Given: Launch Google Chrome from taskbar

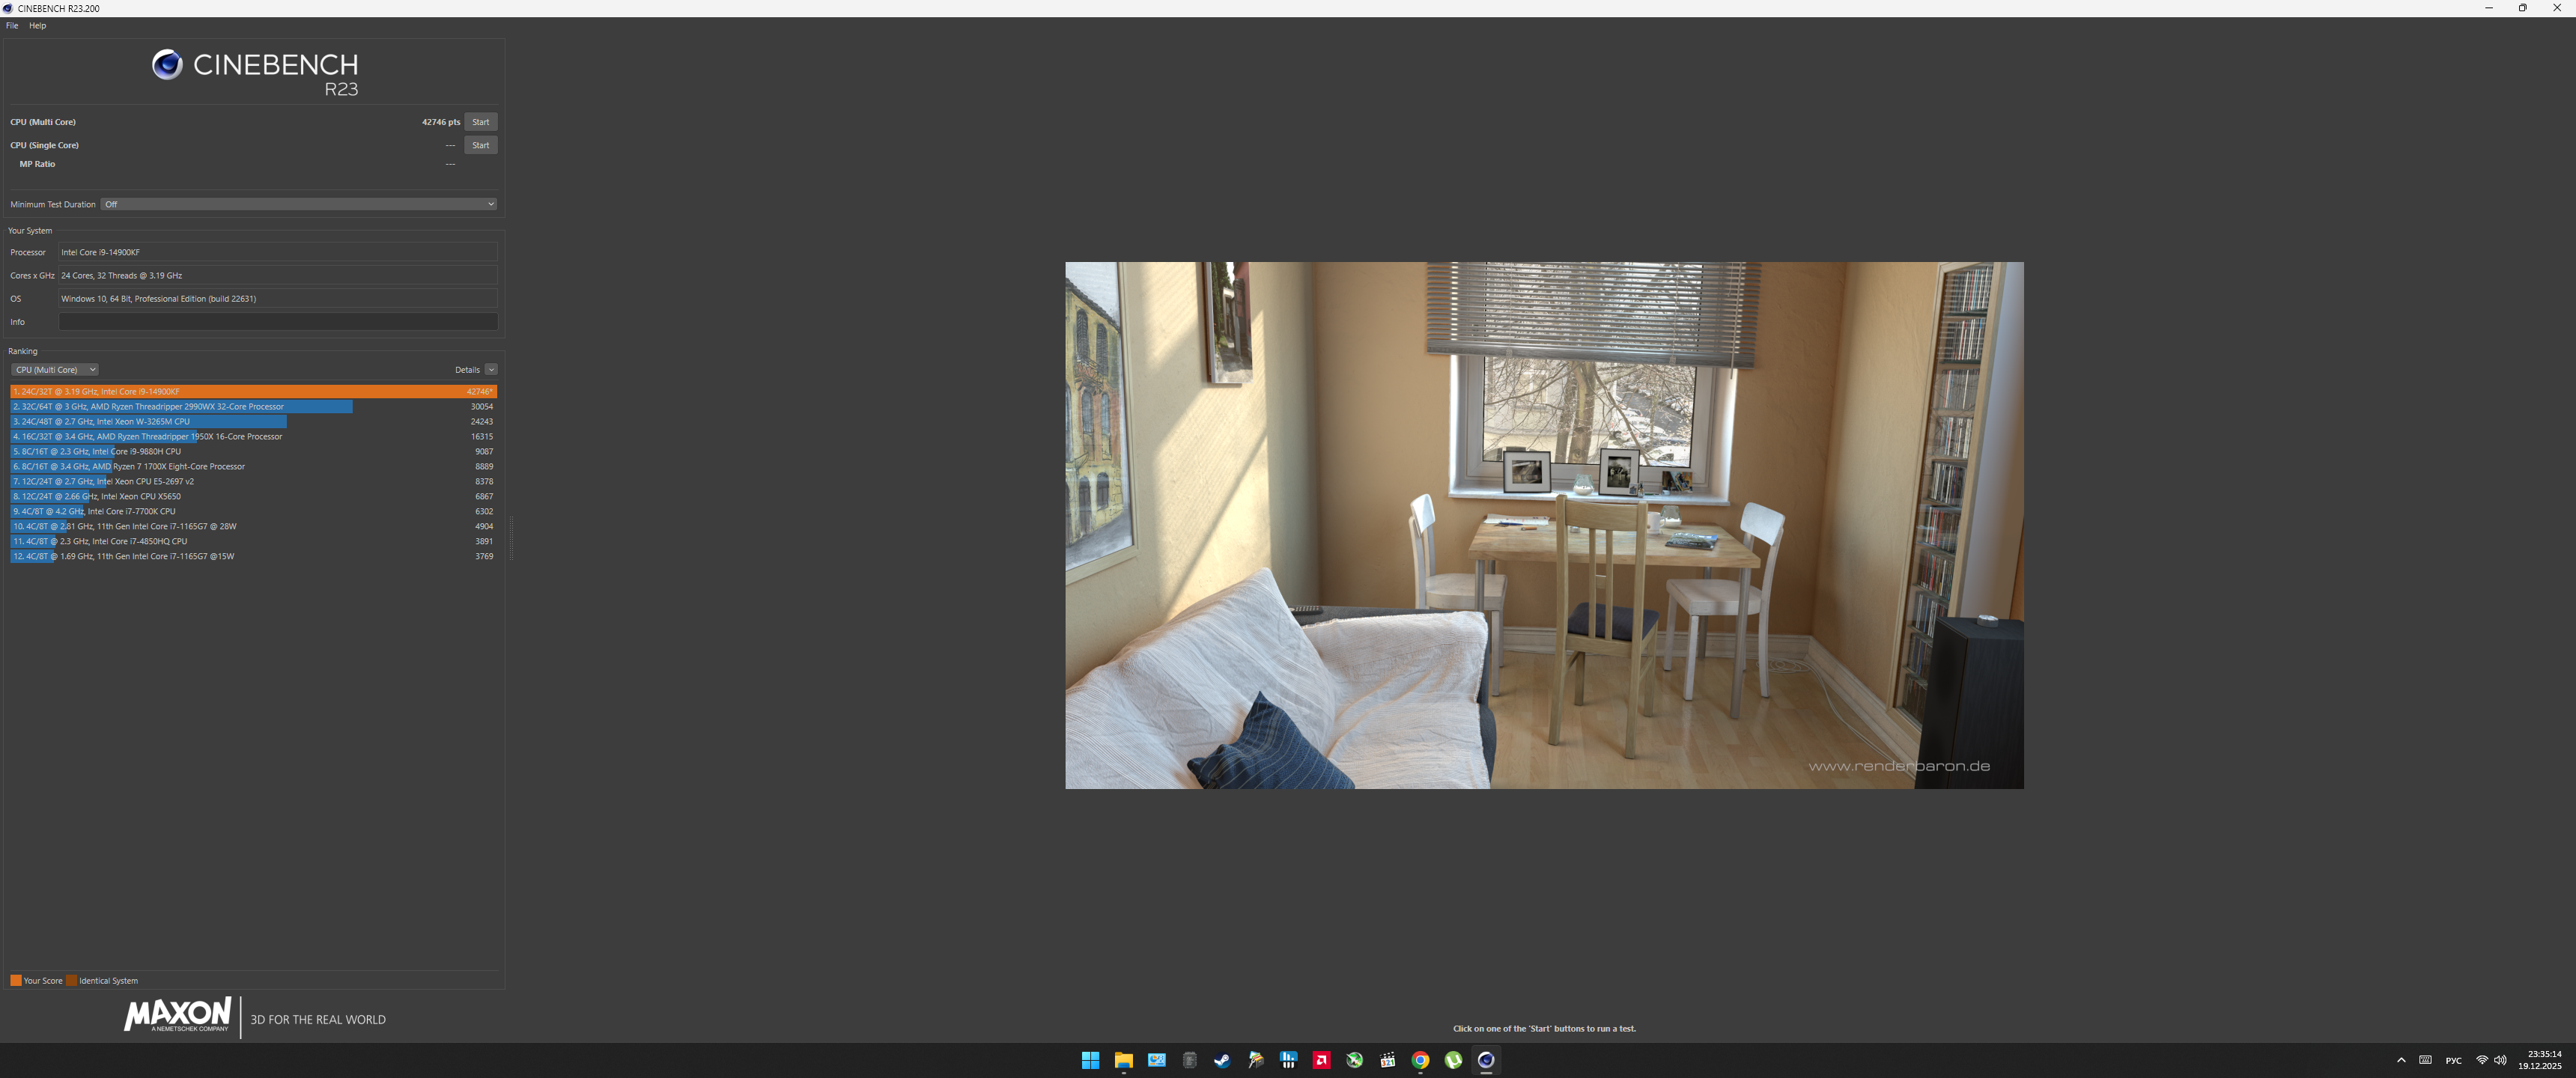Looking at the screenshot, I should (1420, 1060).
